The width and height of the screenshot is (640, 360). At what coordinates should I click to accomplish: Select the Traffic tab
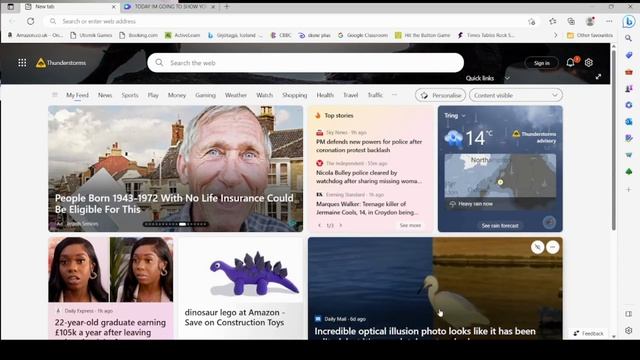[x=375, y=95]
